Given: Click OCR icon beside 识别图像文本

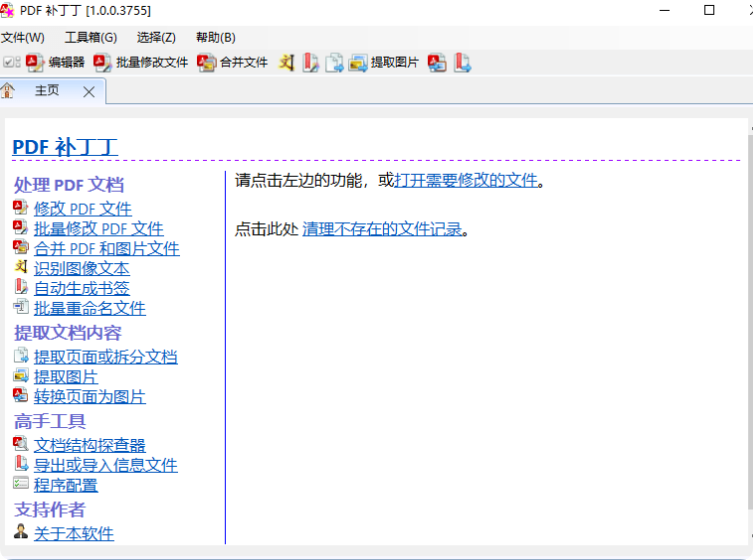Looking at the screenshot, I should tap(21, 266).
